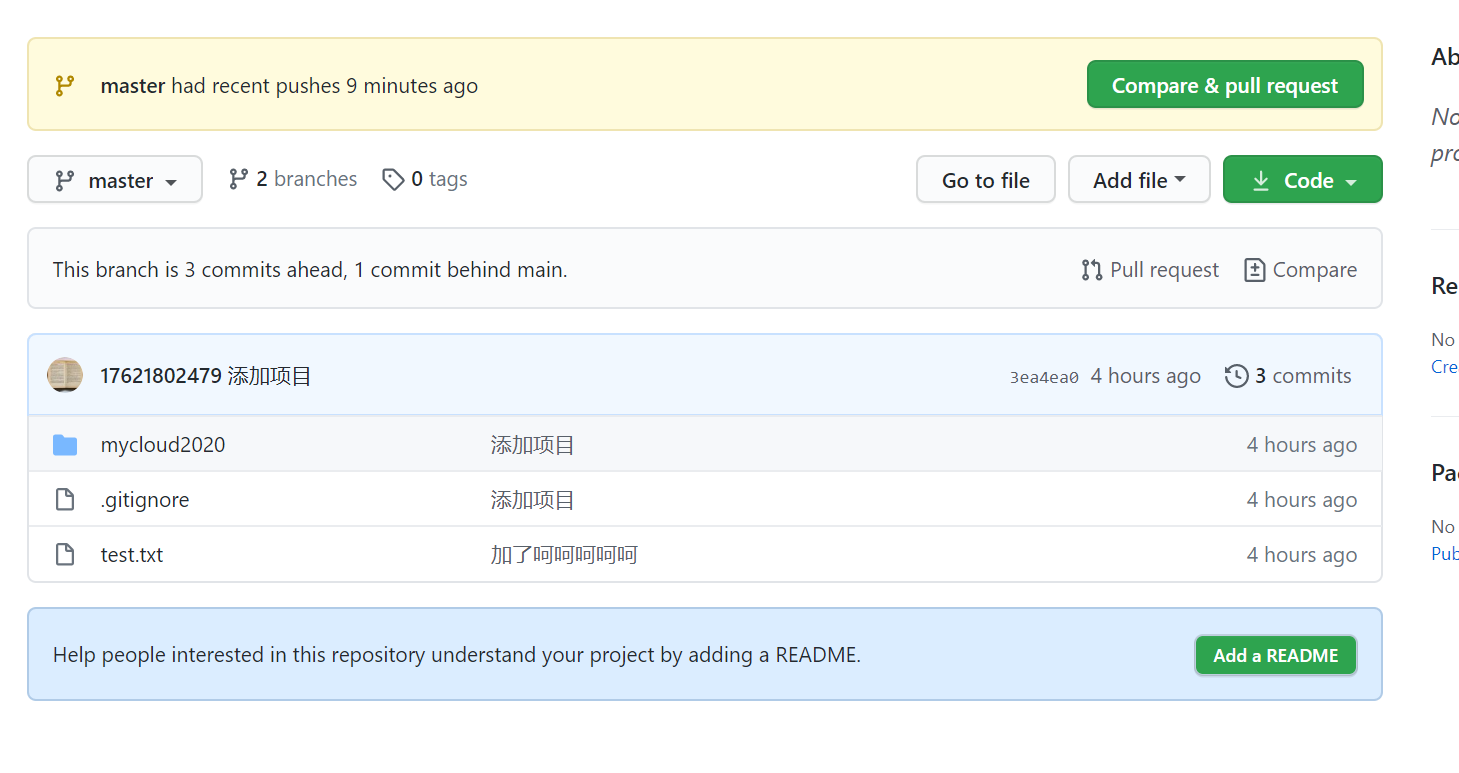The image size is (1459, 773).
Task: Click Add a README button
Action: click(1275, 656)
